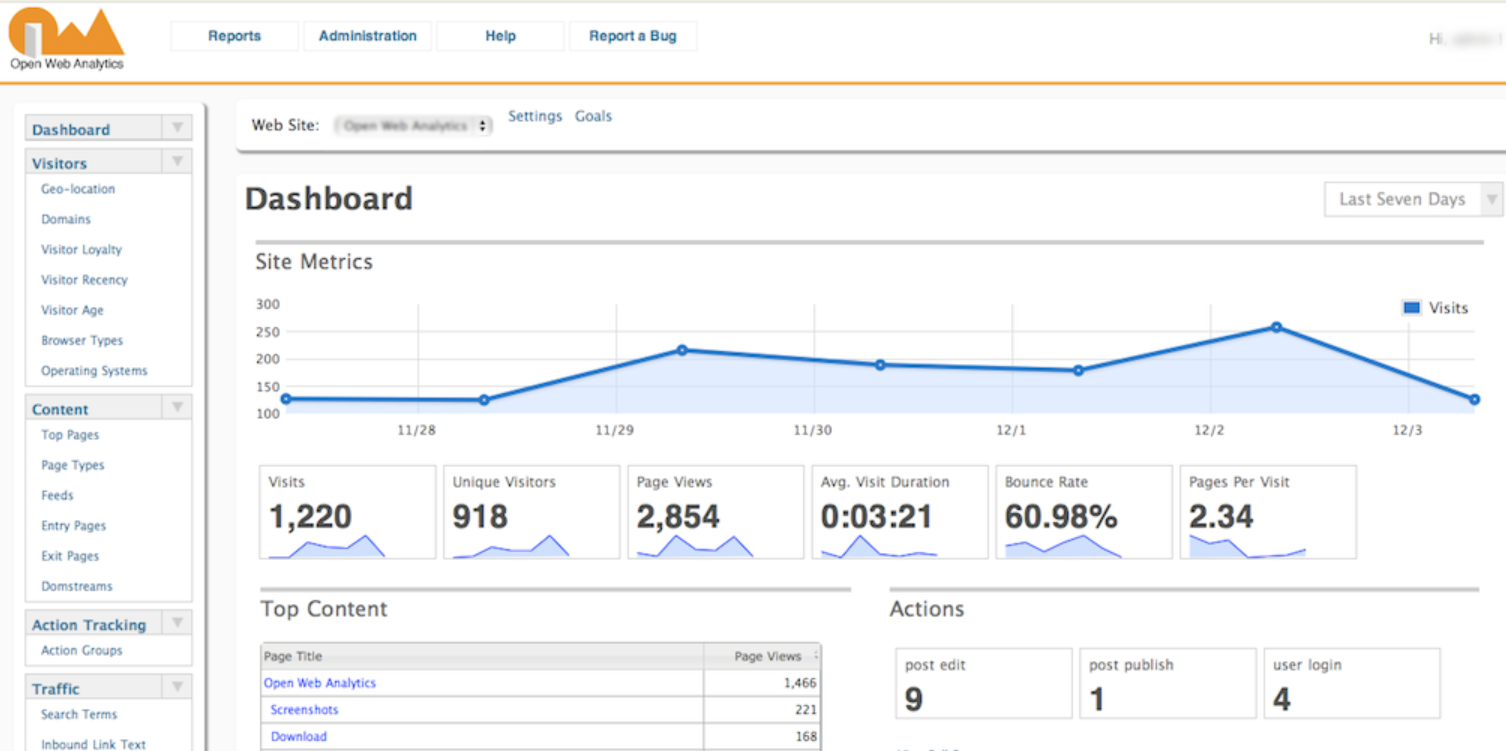Click the Avg. Visit Duration metric box
Screen dimensions: 1506x751
click(x=899, y=512)
